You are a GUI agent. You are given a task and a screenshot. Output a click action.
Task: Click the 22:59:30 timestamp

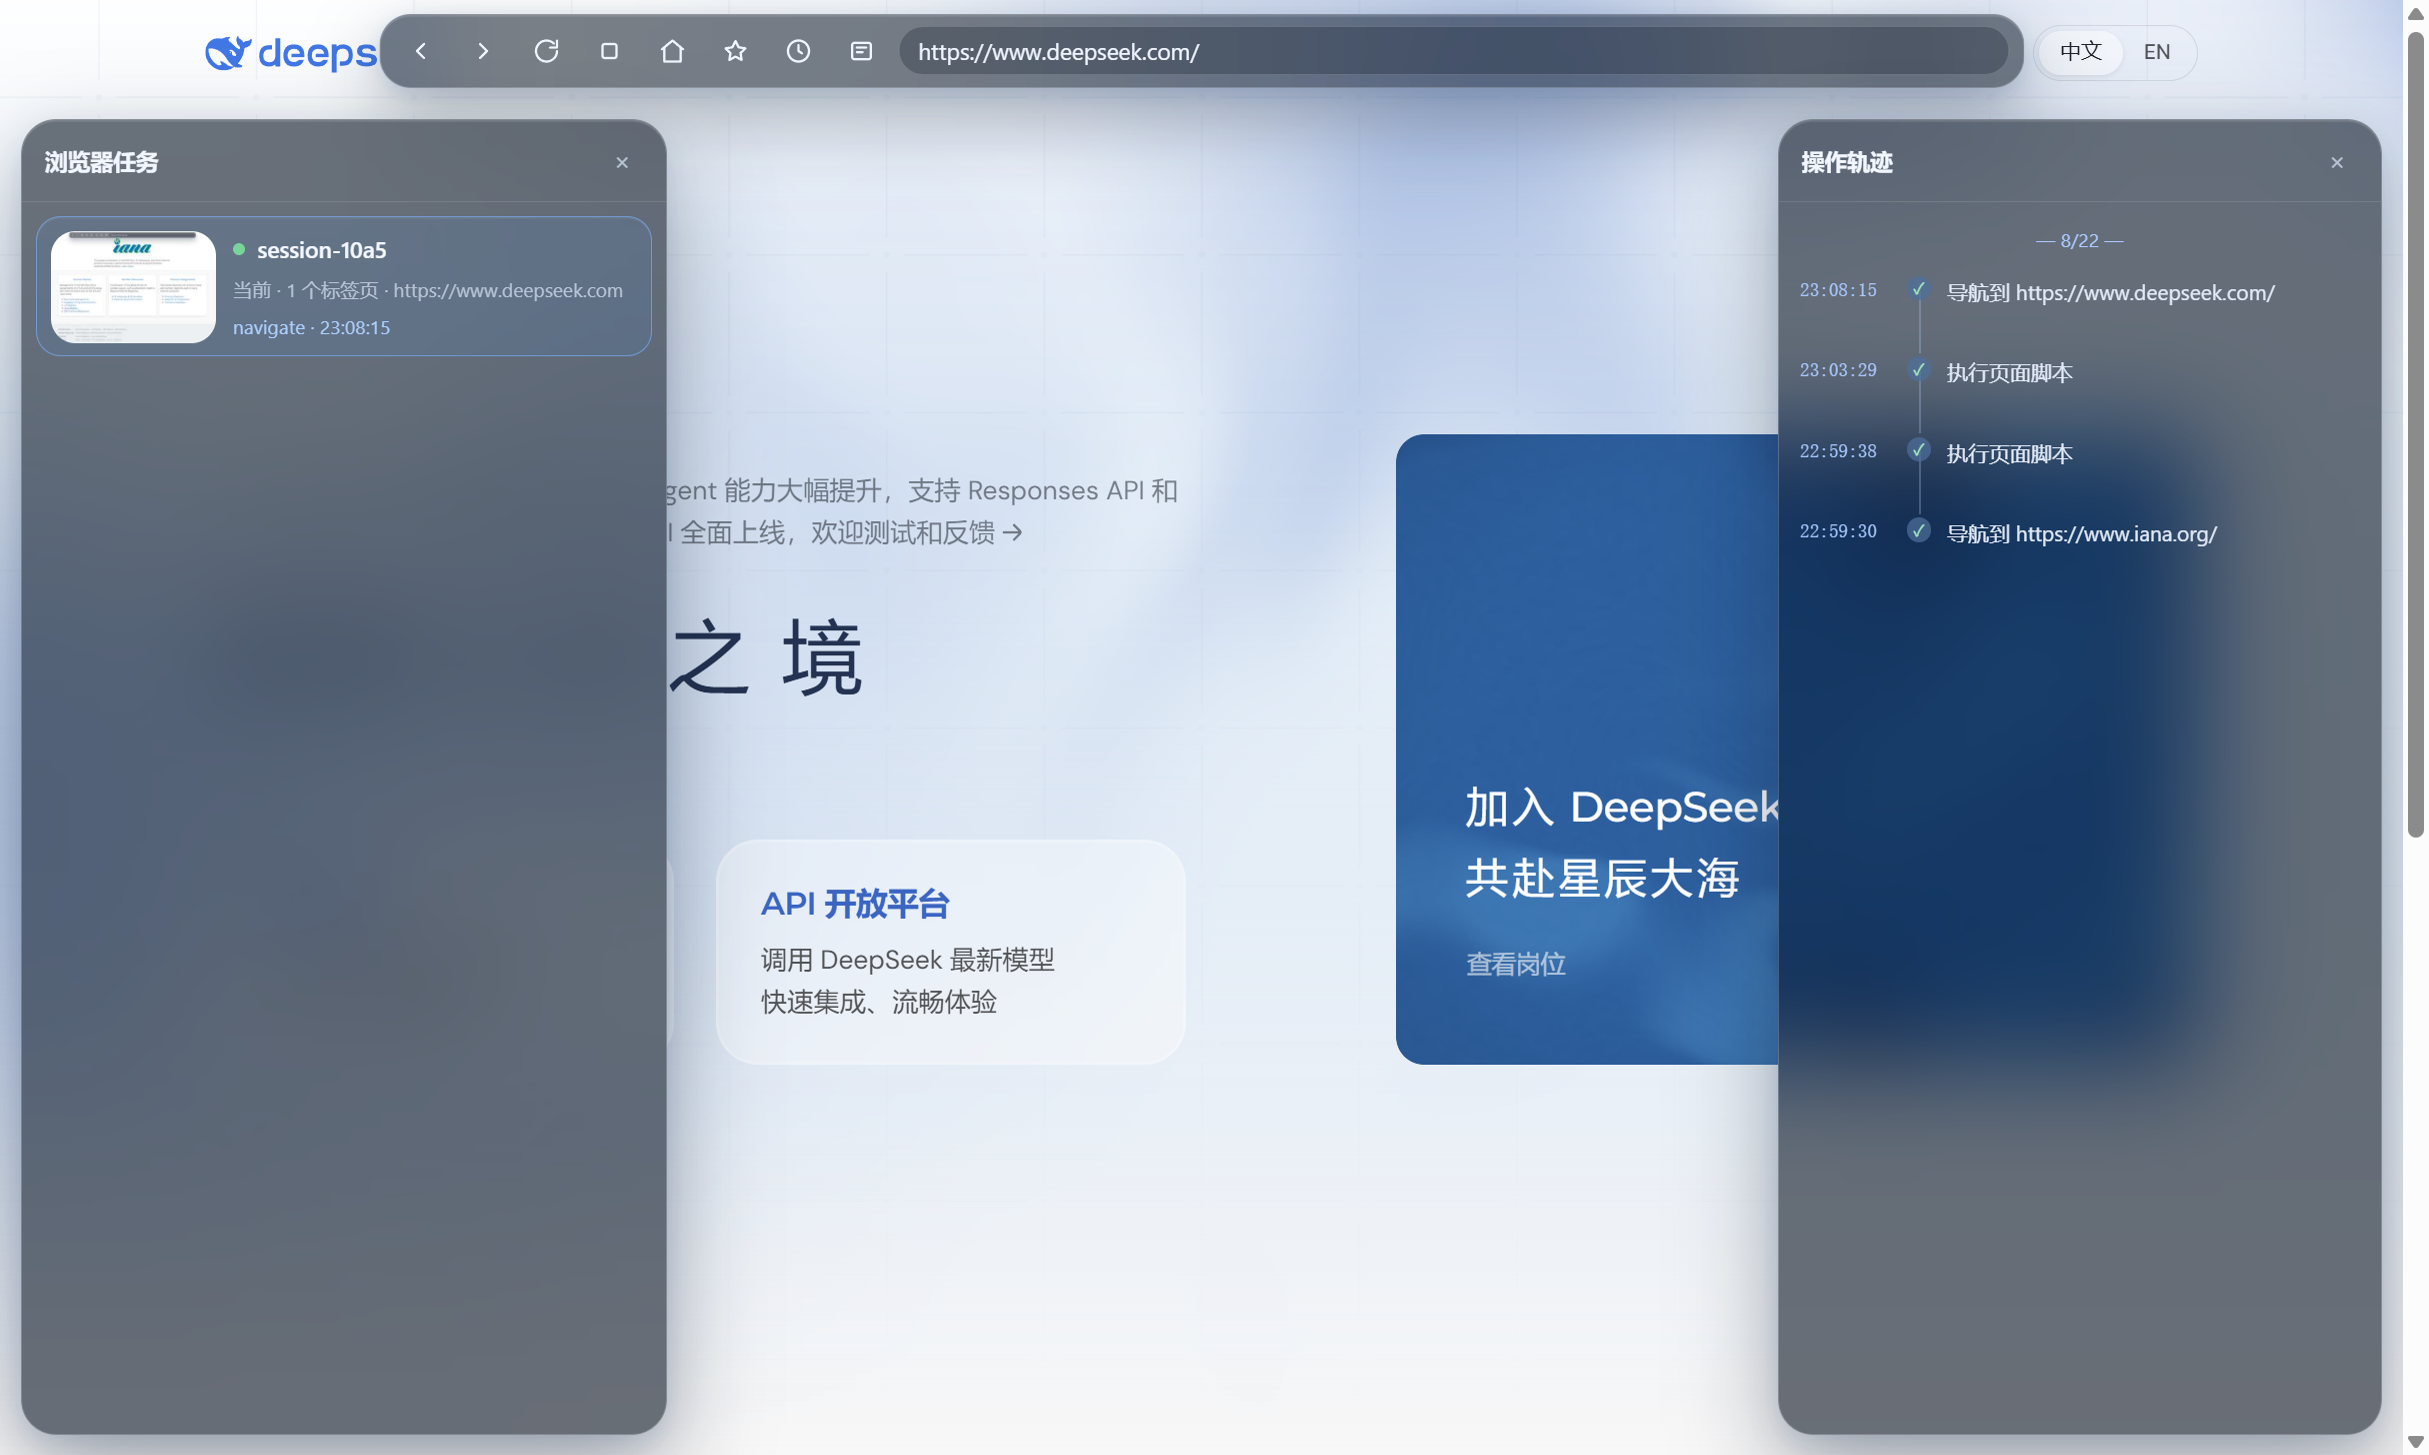pos(1837,531)
